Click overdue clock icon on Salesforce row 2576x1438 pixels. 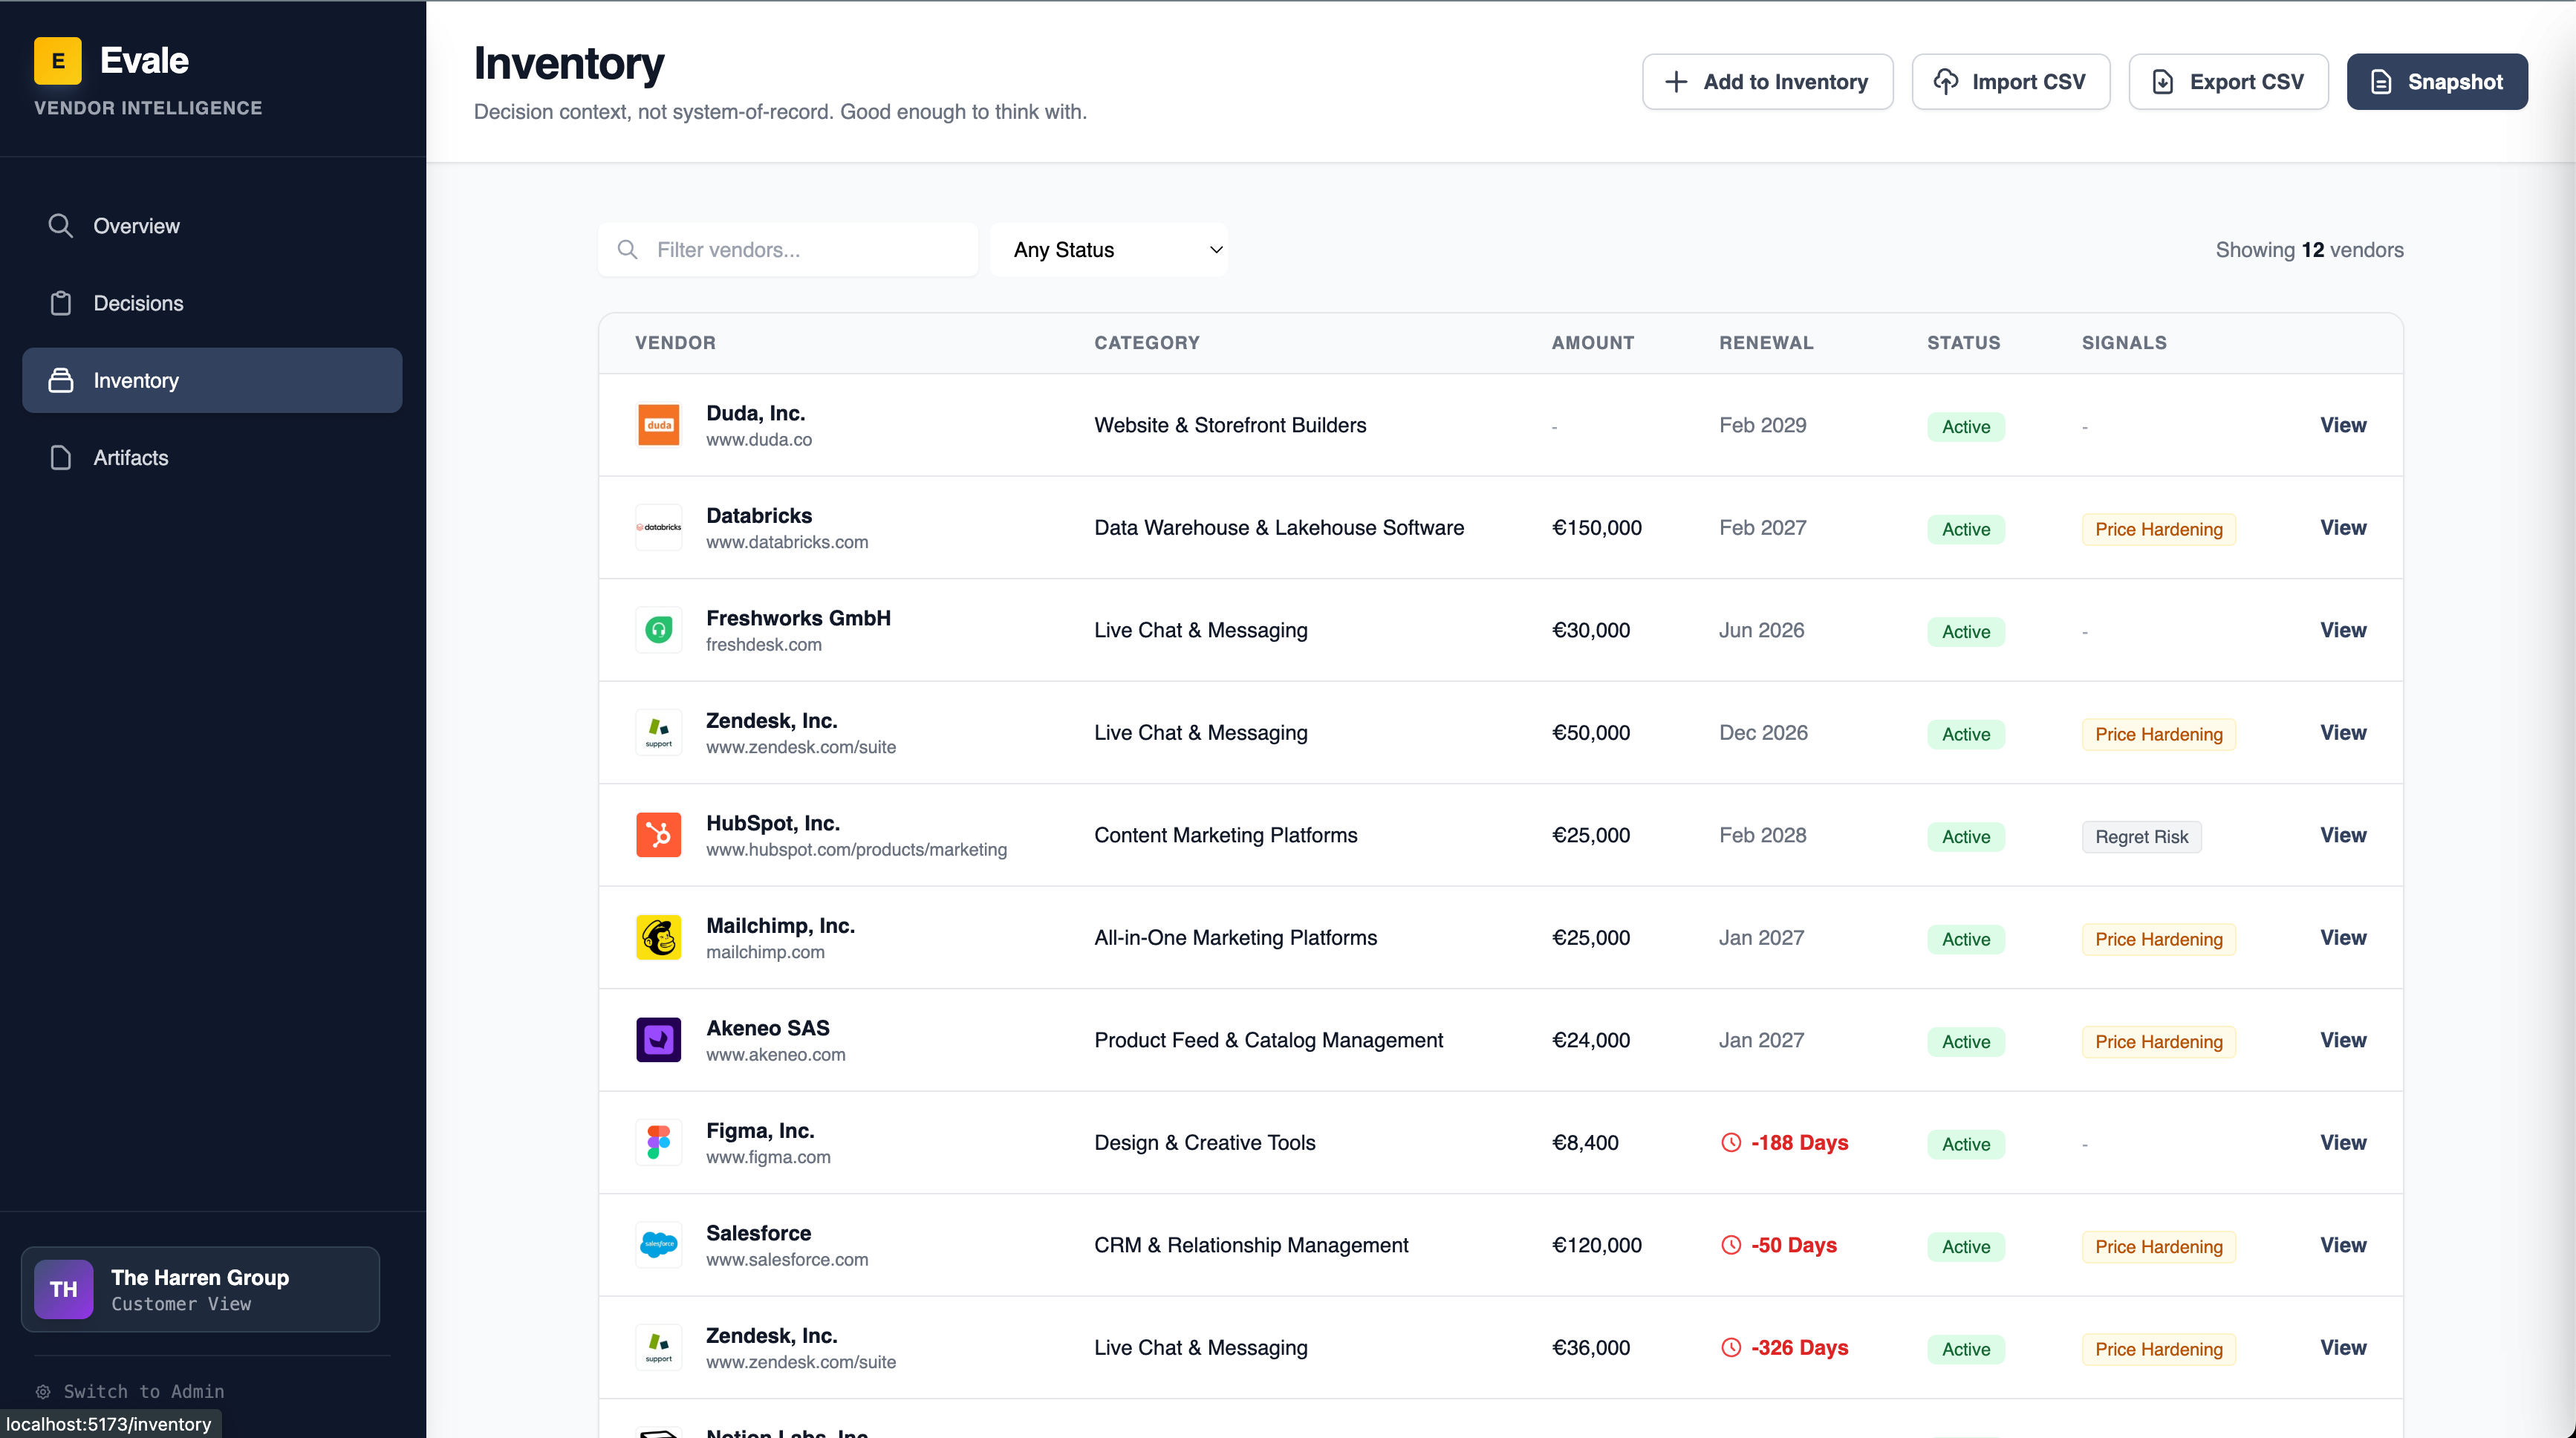(1730, 1245)
